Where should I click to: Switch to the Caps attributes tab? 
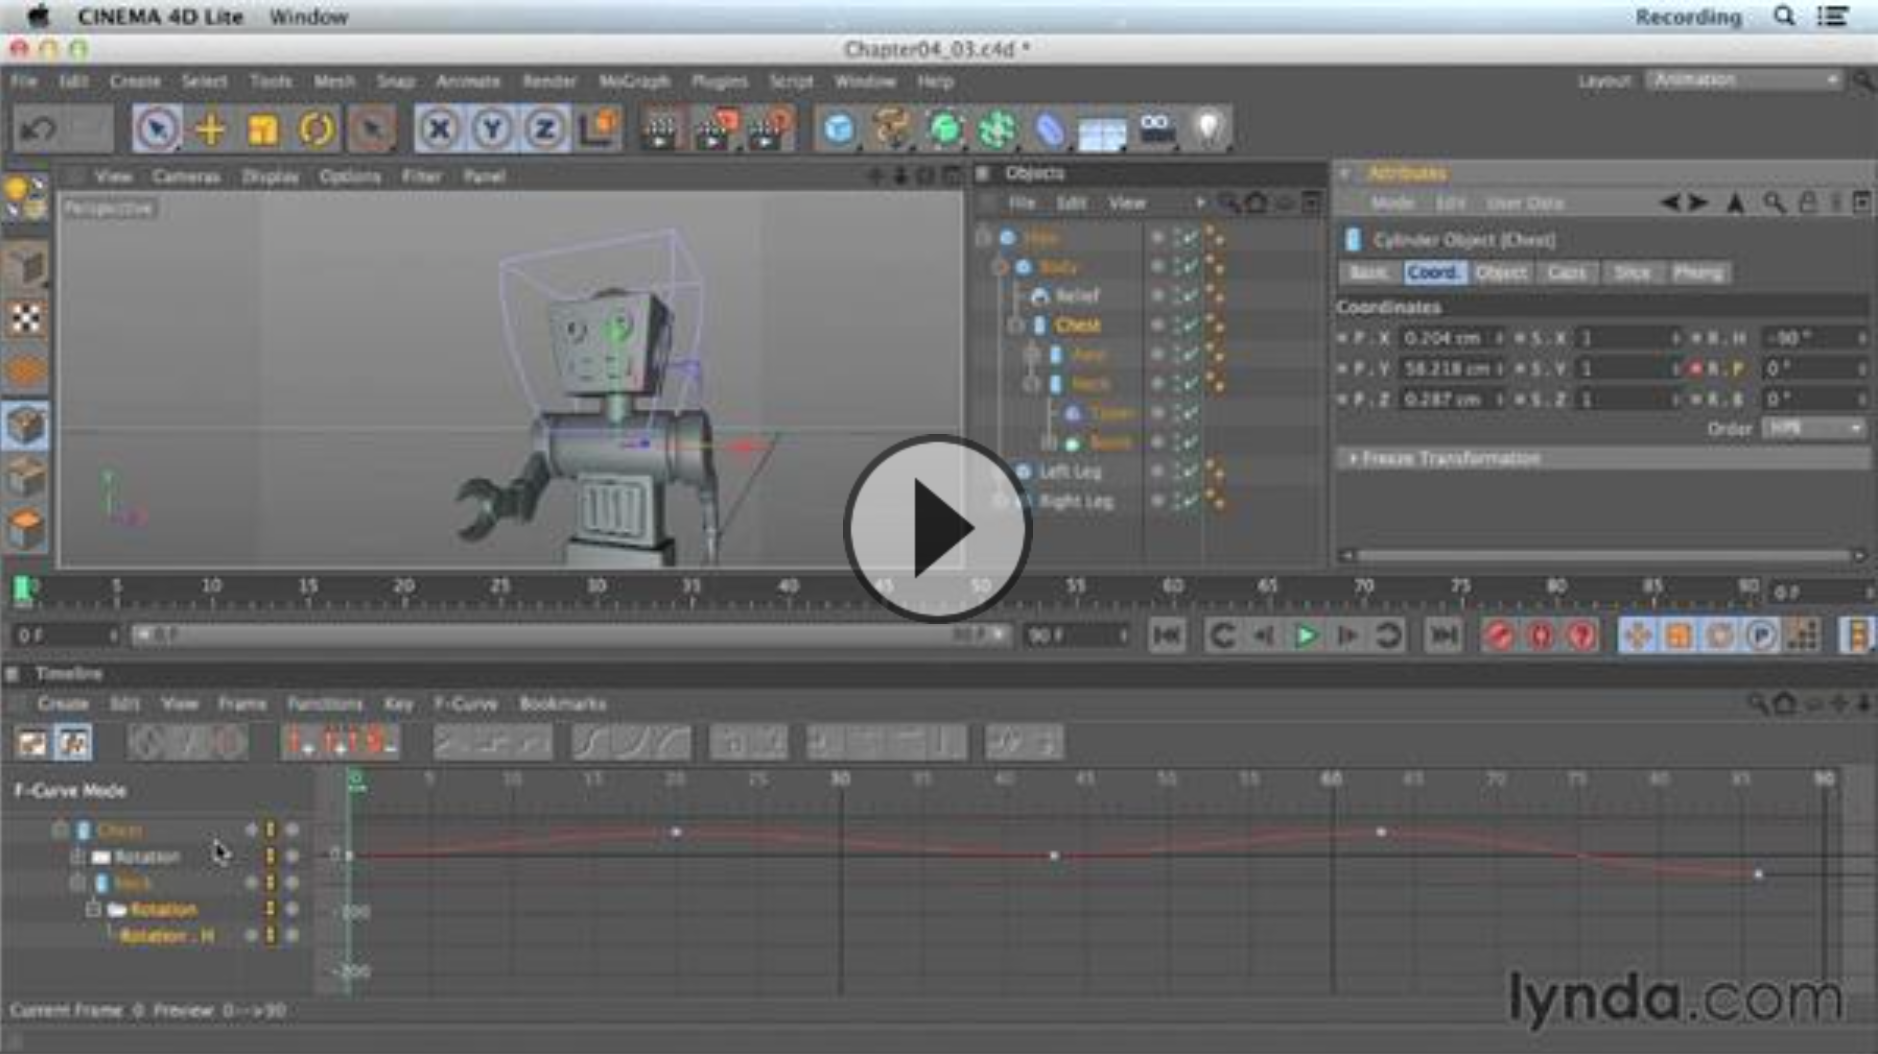pos(1567,272)
